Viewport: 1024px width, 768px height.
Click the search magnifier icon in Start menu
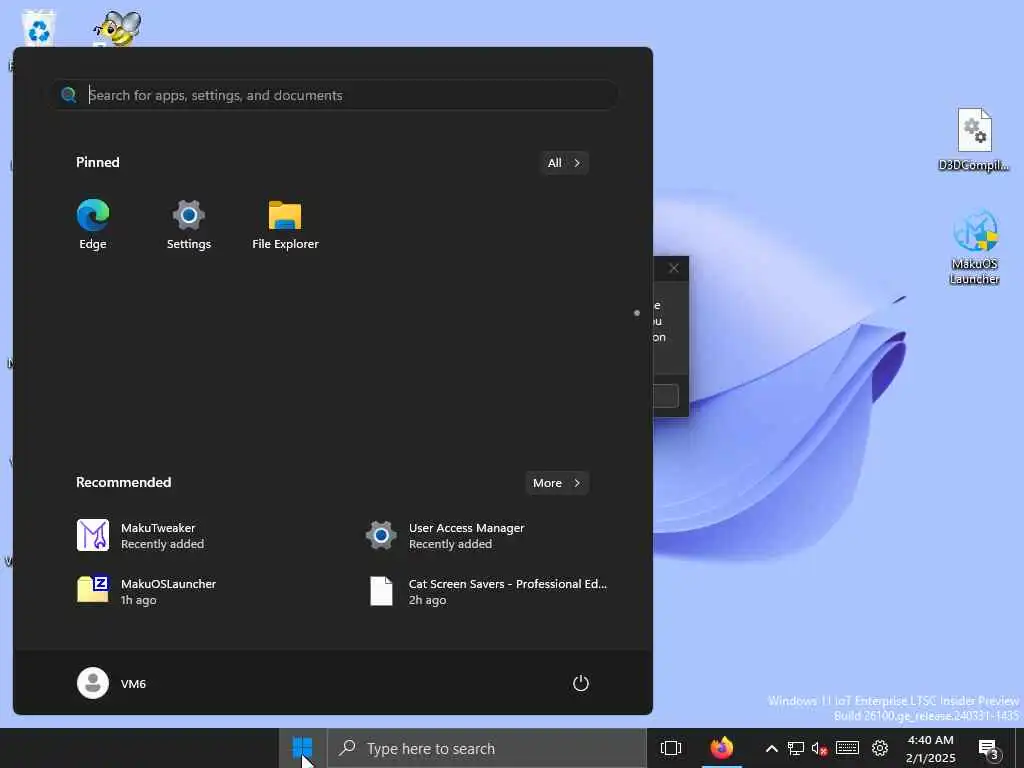[x=69, y=95]
